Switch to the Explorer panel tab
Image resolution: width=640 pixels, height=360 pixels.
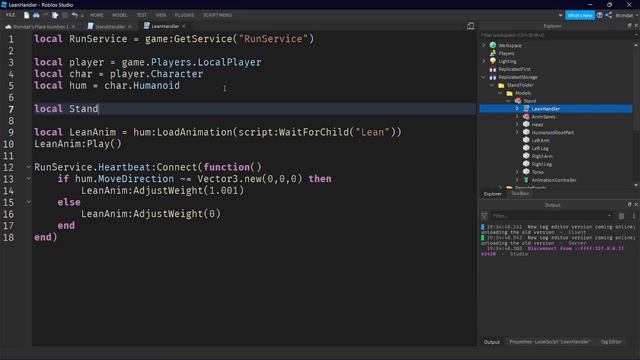(x=493, y=194)
